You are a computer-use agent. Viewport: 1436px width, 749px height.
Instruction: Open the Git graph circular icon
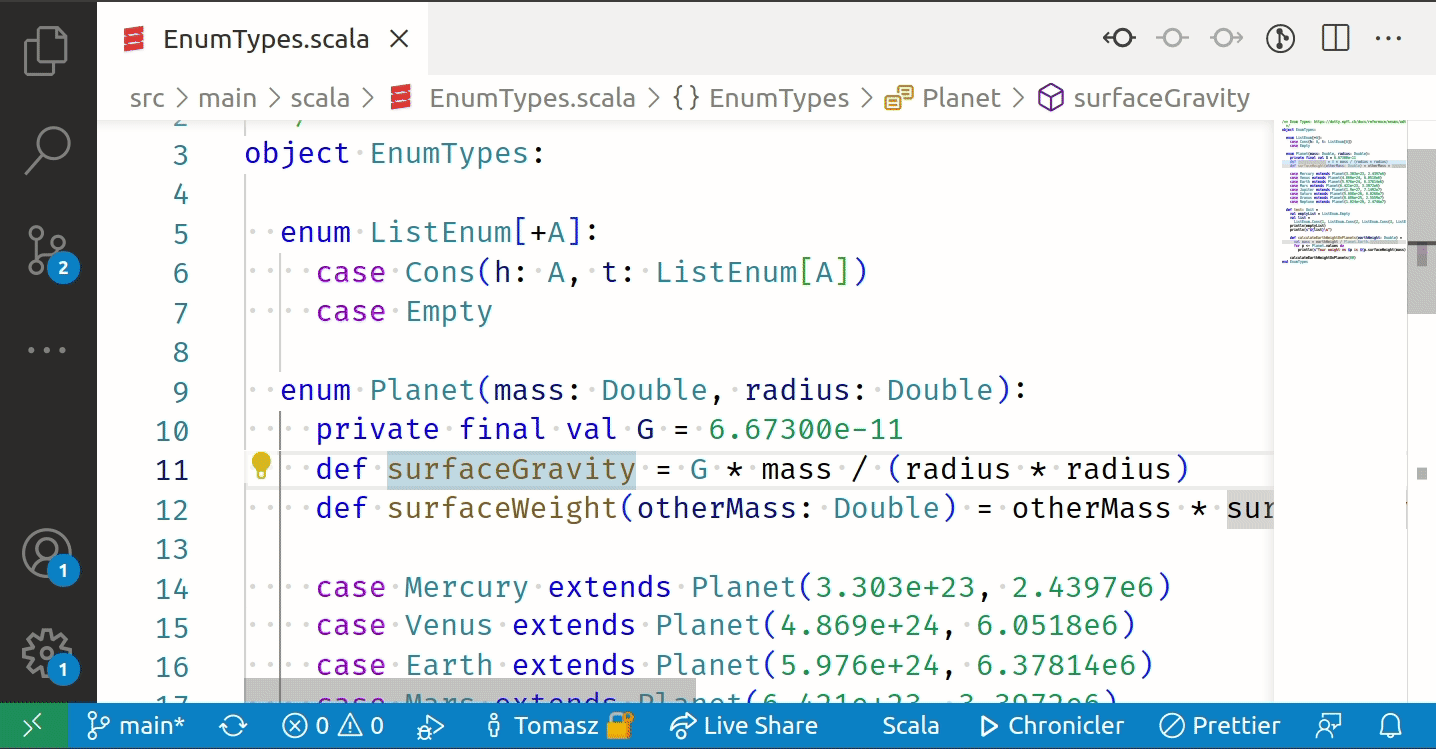pos(1280,39)
